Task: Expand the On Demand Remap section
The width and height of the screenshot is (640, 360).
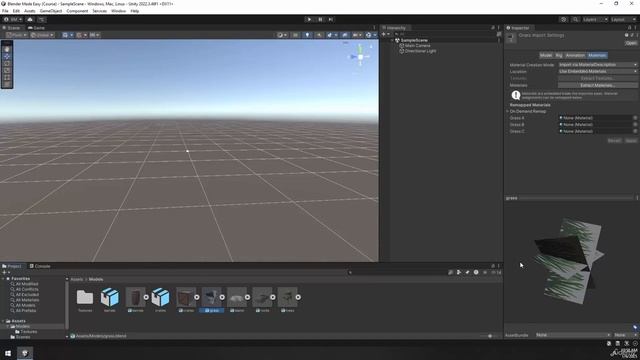Action: coord(507,111)
